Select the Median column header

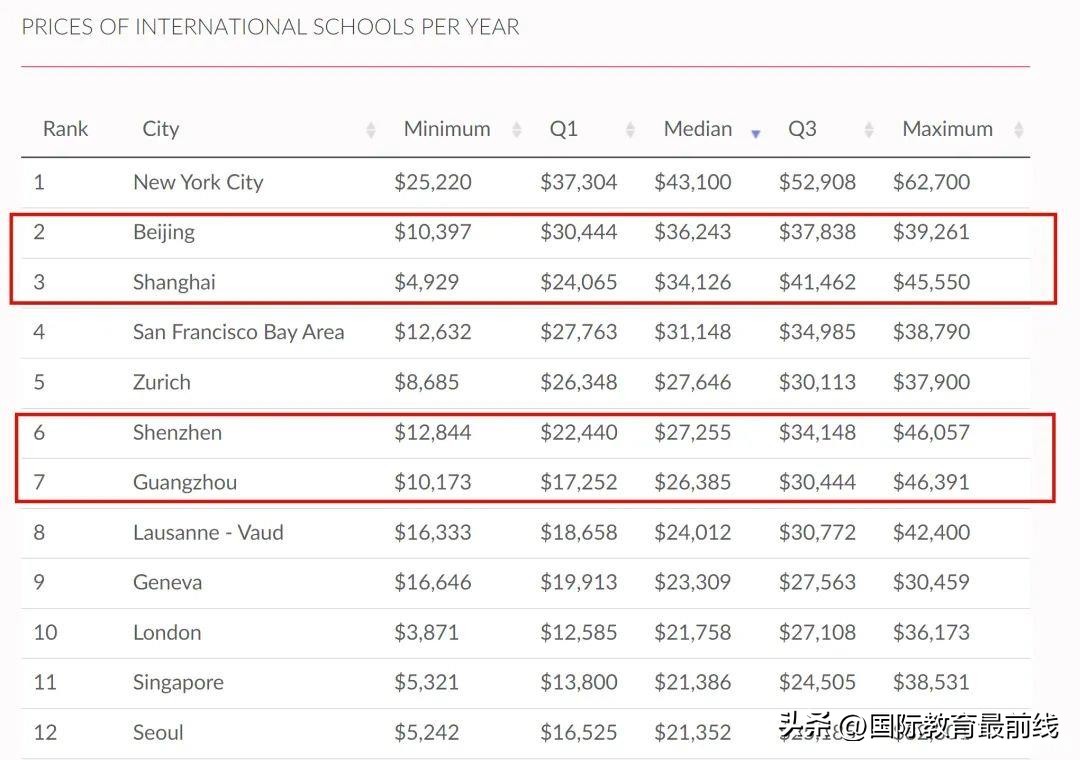pos(697,129)
